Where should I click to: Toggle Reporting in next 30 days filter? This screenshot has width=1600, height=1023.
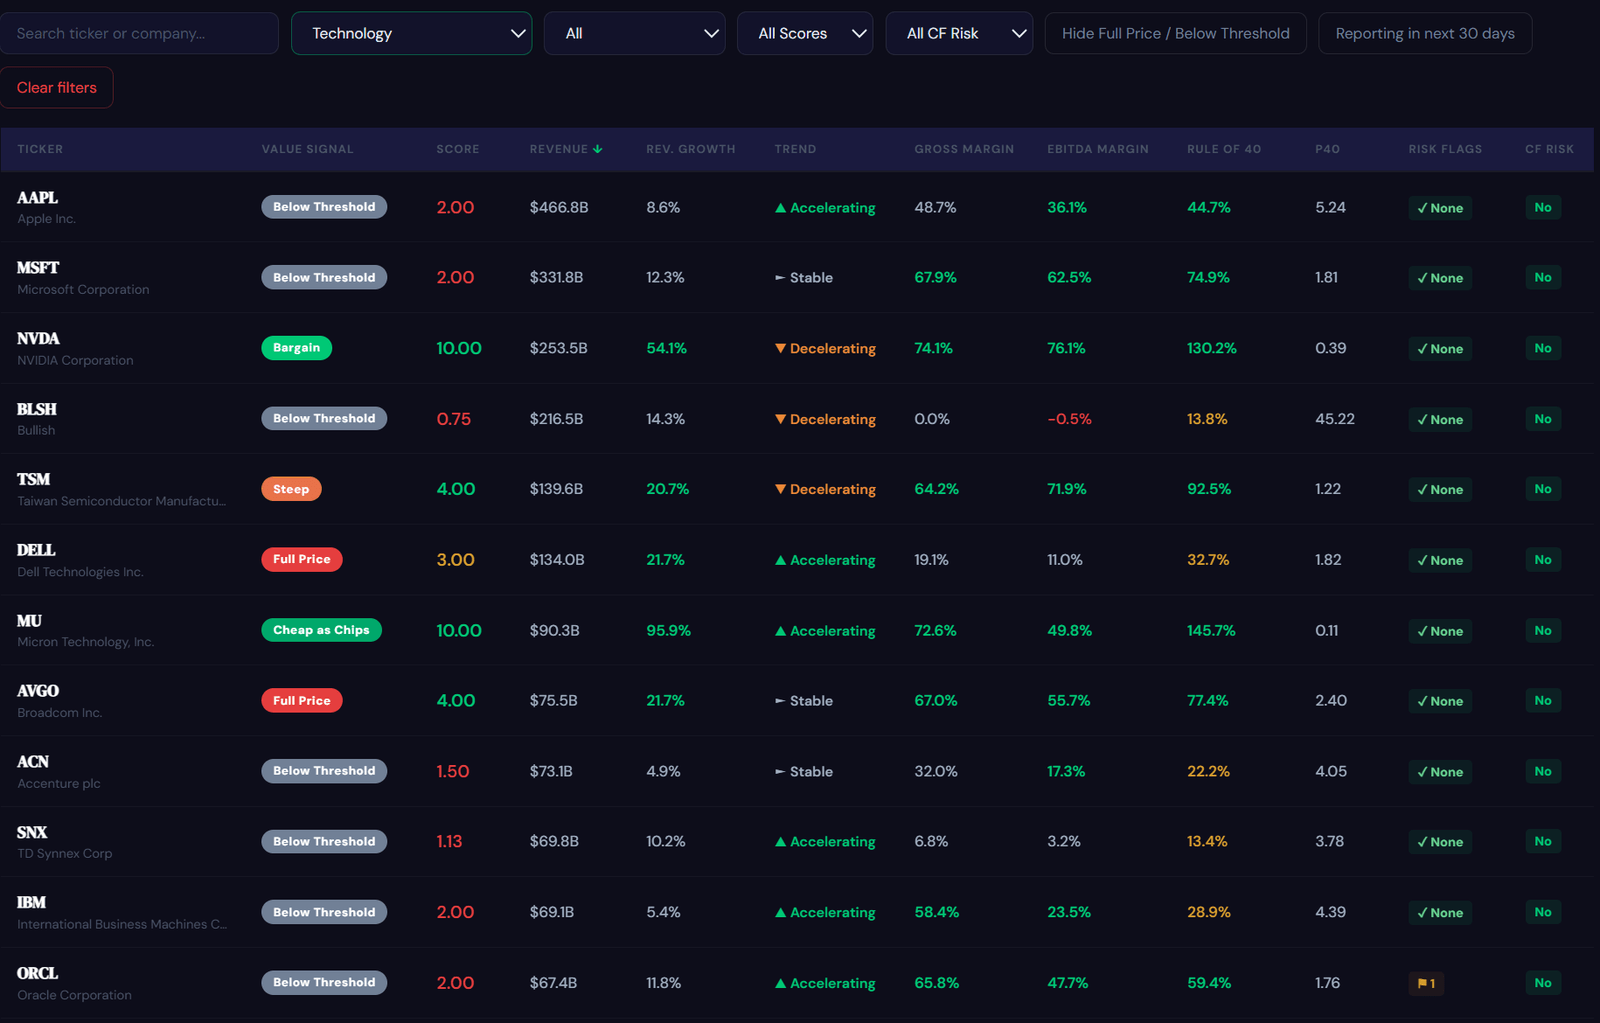click(1425, 33)
